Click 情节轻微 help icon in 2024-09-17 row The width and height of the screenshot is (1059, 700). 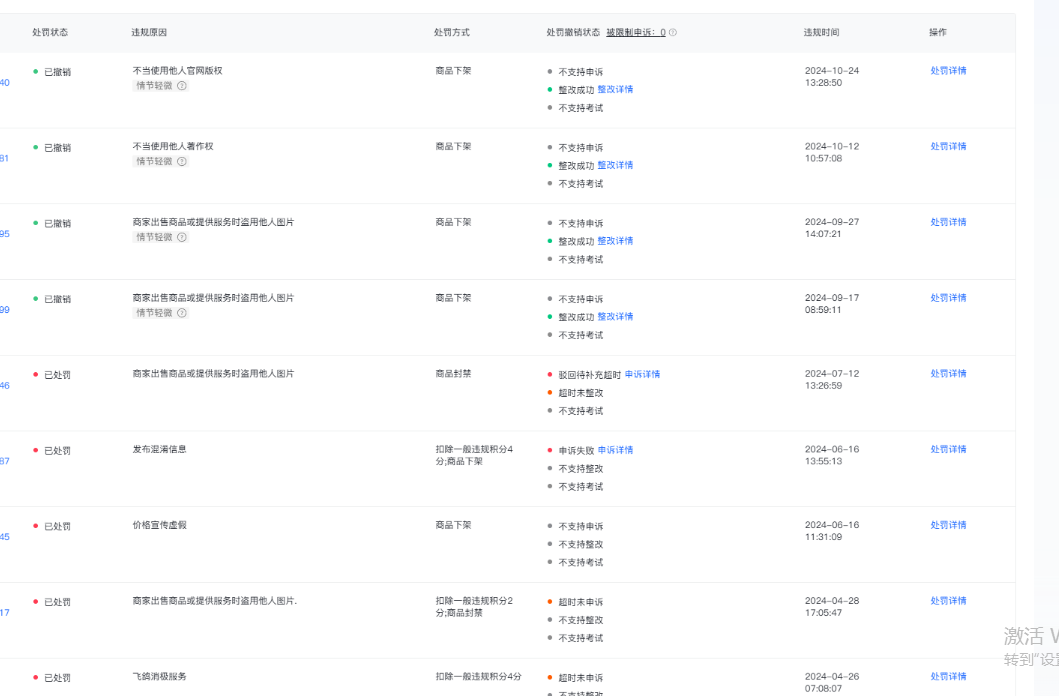[182, 313]
